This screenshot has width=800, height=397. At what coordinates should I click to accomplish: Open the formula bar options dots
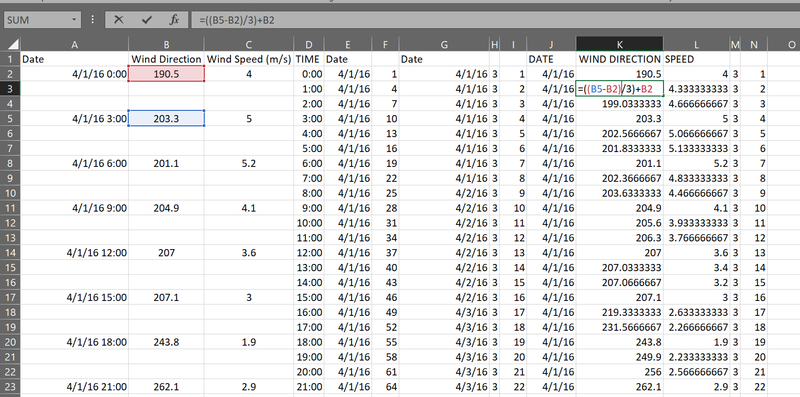[x=92, y=20]
